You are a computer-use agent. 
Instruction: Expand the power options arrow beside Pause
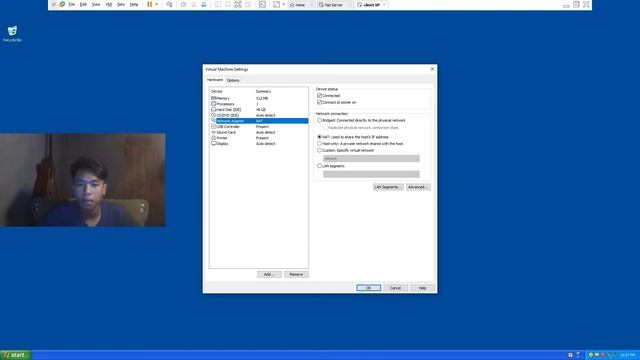(x=156, y=4)
